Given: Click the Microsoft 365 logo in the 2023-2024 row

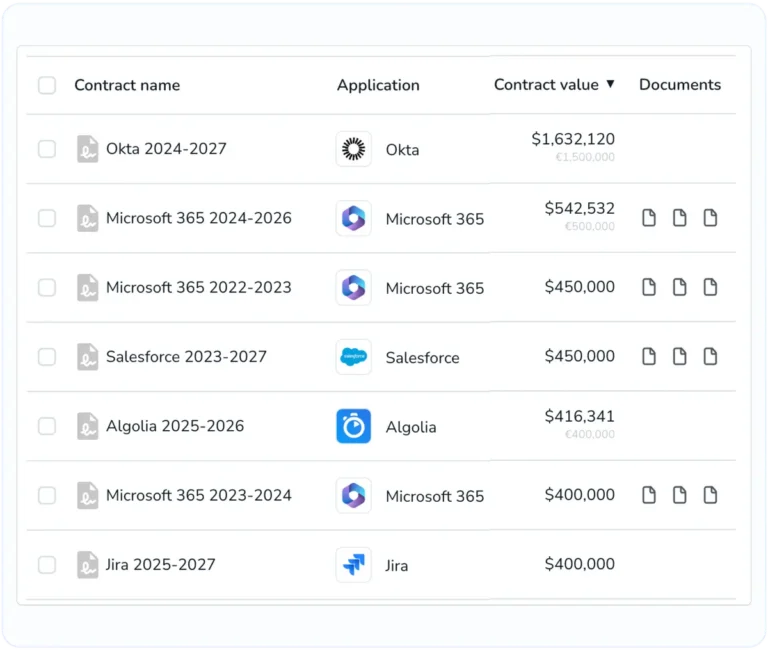Looking at the screenshot, I should (x=354, y=495).
